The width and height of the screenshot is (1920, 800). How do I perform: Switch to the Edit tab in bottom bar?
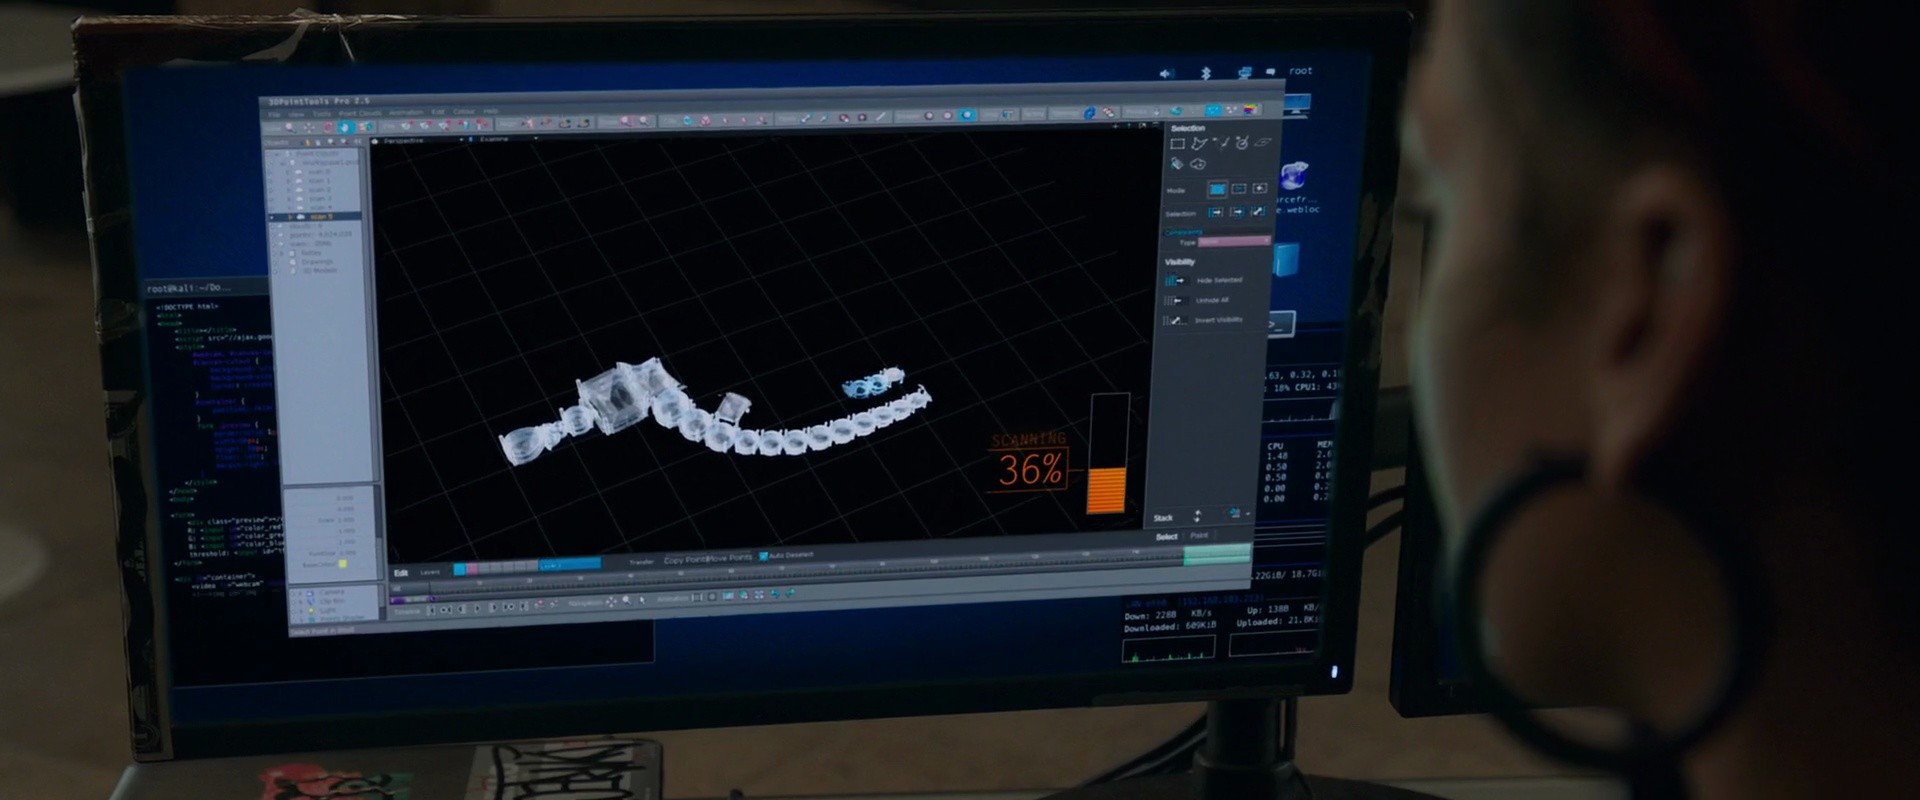pyautogui.click(x=401, y=573)
